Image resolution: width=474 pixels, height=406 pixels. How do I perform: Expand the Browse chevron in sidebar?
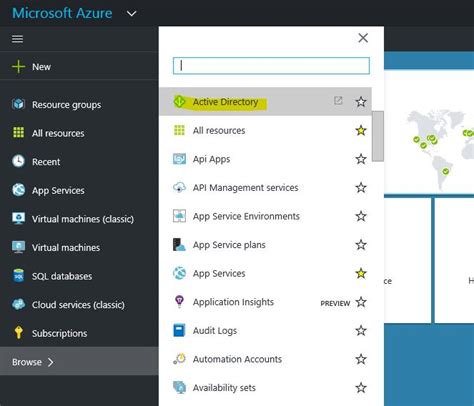click(x=50, y=362)
